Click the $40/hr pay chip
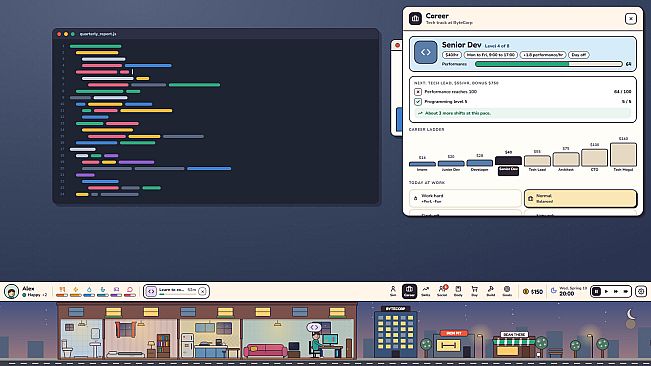 click(x=451, y=55)
